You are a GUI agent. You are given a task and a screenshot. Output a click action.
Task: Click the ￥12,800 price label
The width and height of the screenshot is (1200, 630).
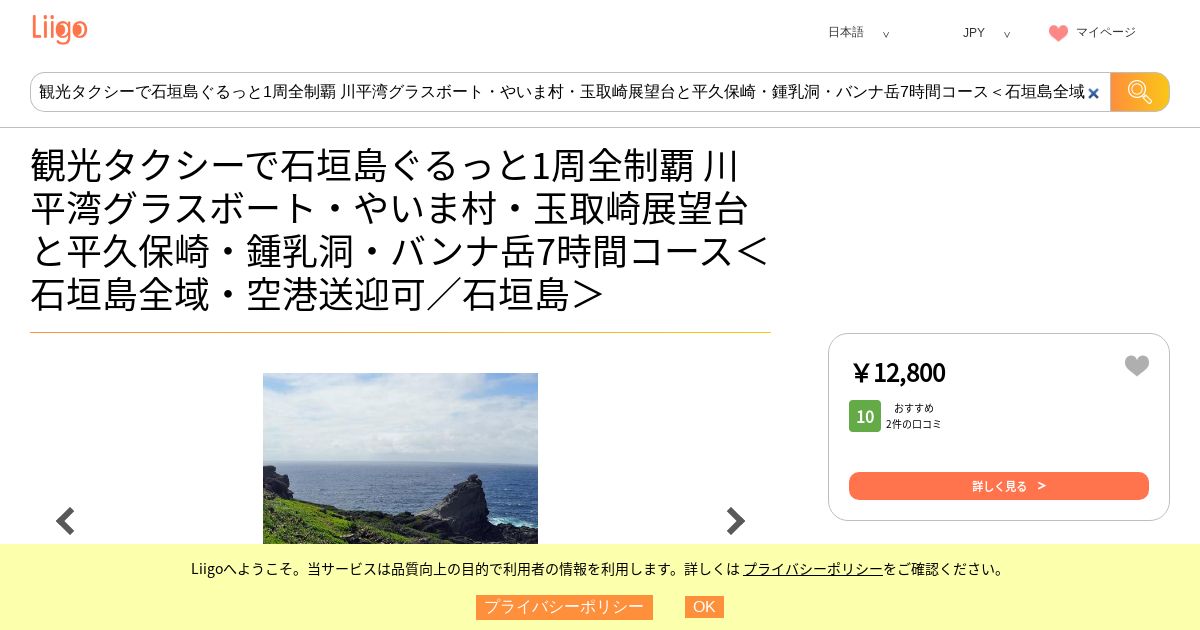click(898, 372)
